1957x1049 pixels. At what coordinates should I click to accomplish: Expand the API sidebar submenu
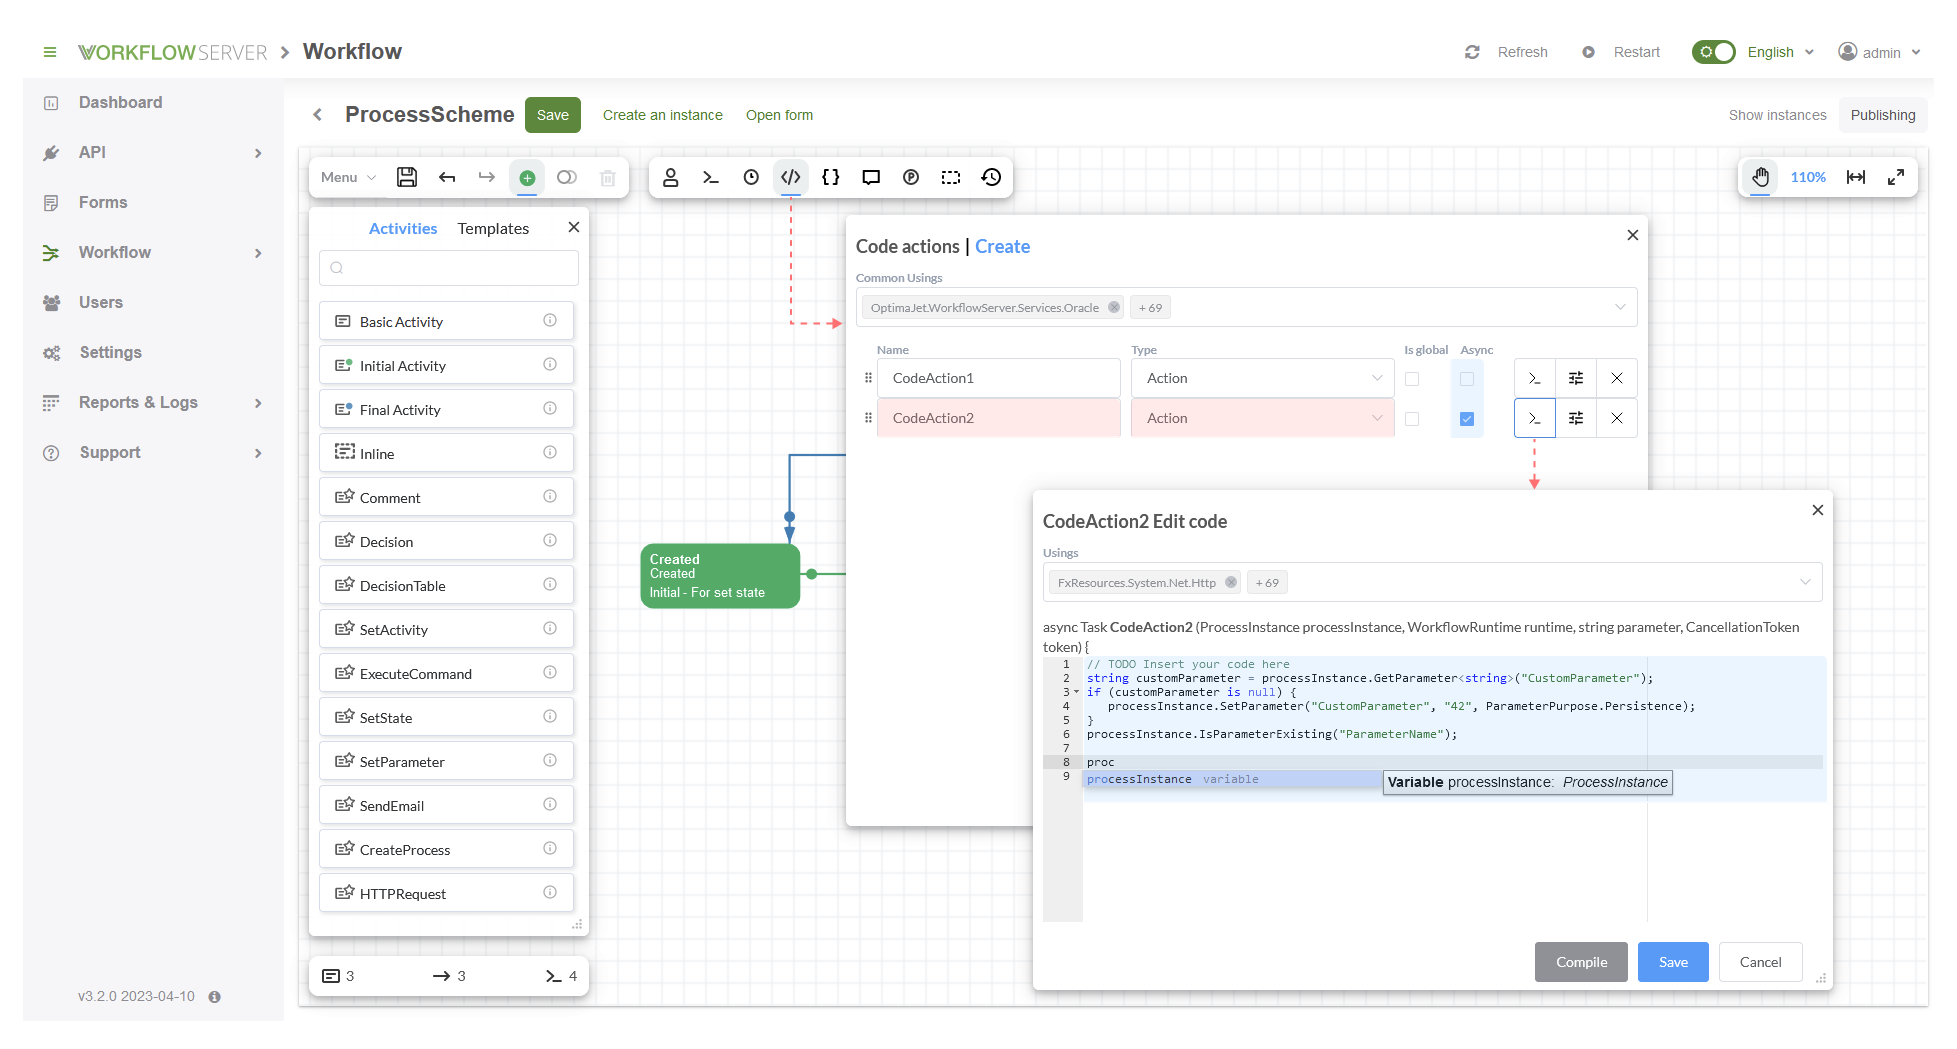pyautogui.click(x=258, y=153)
